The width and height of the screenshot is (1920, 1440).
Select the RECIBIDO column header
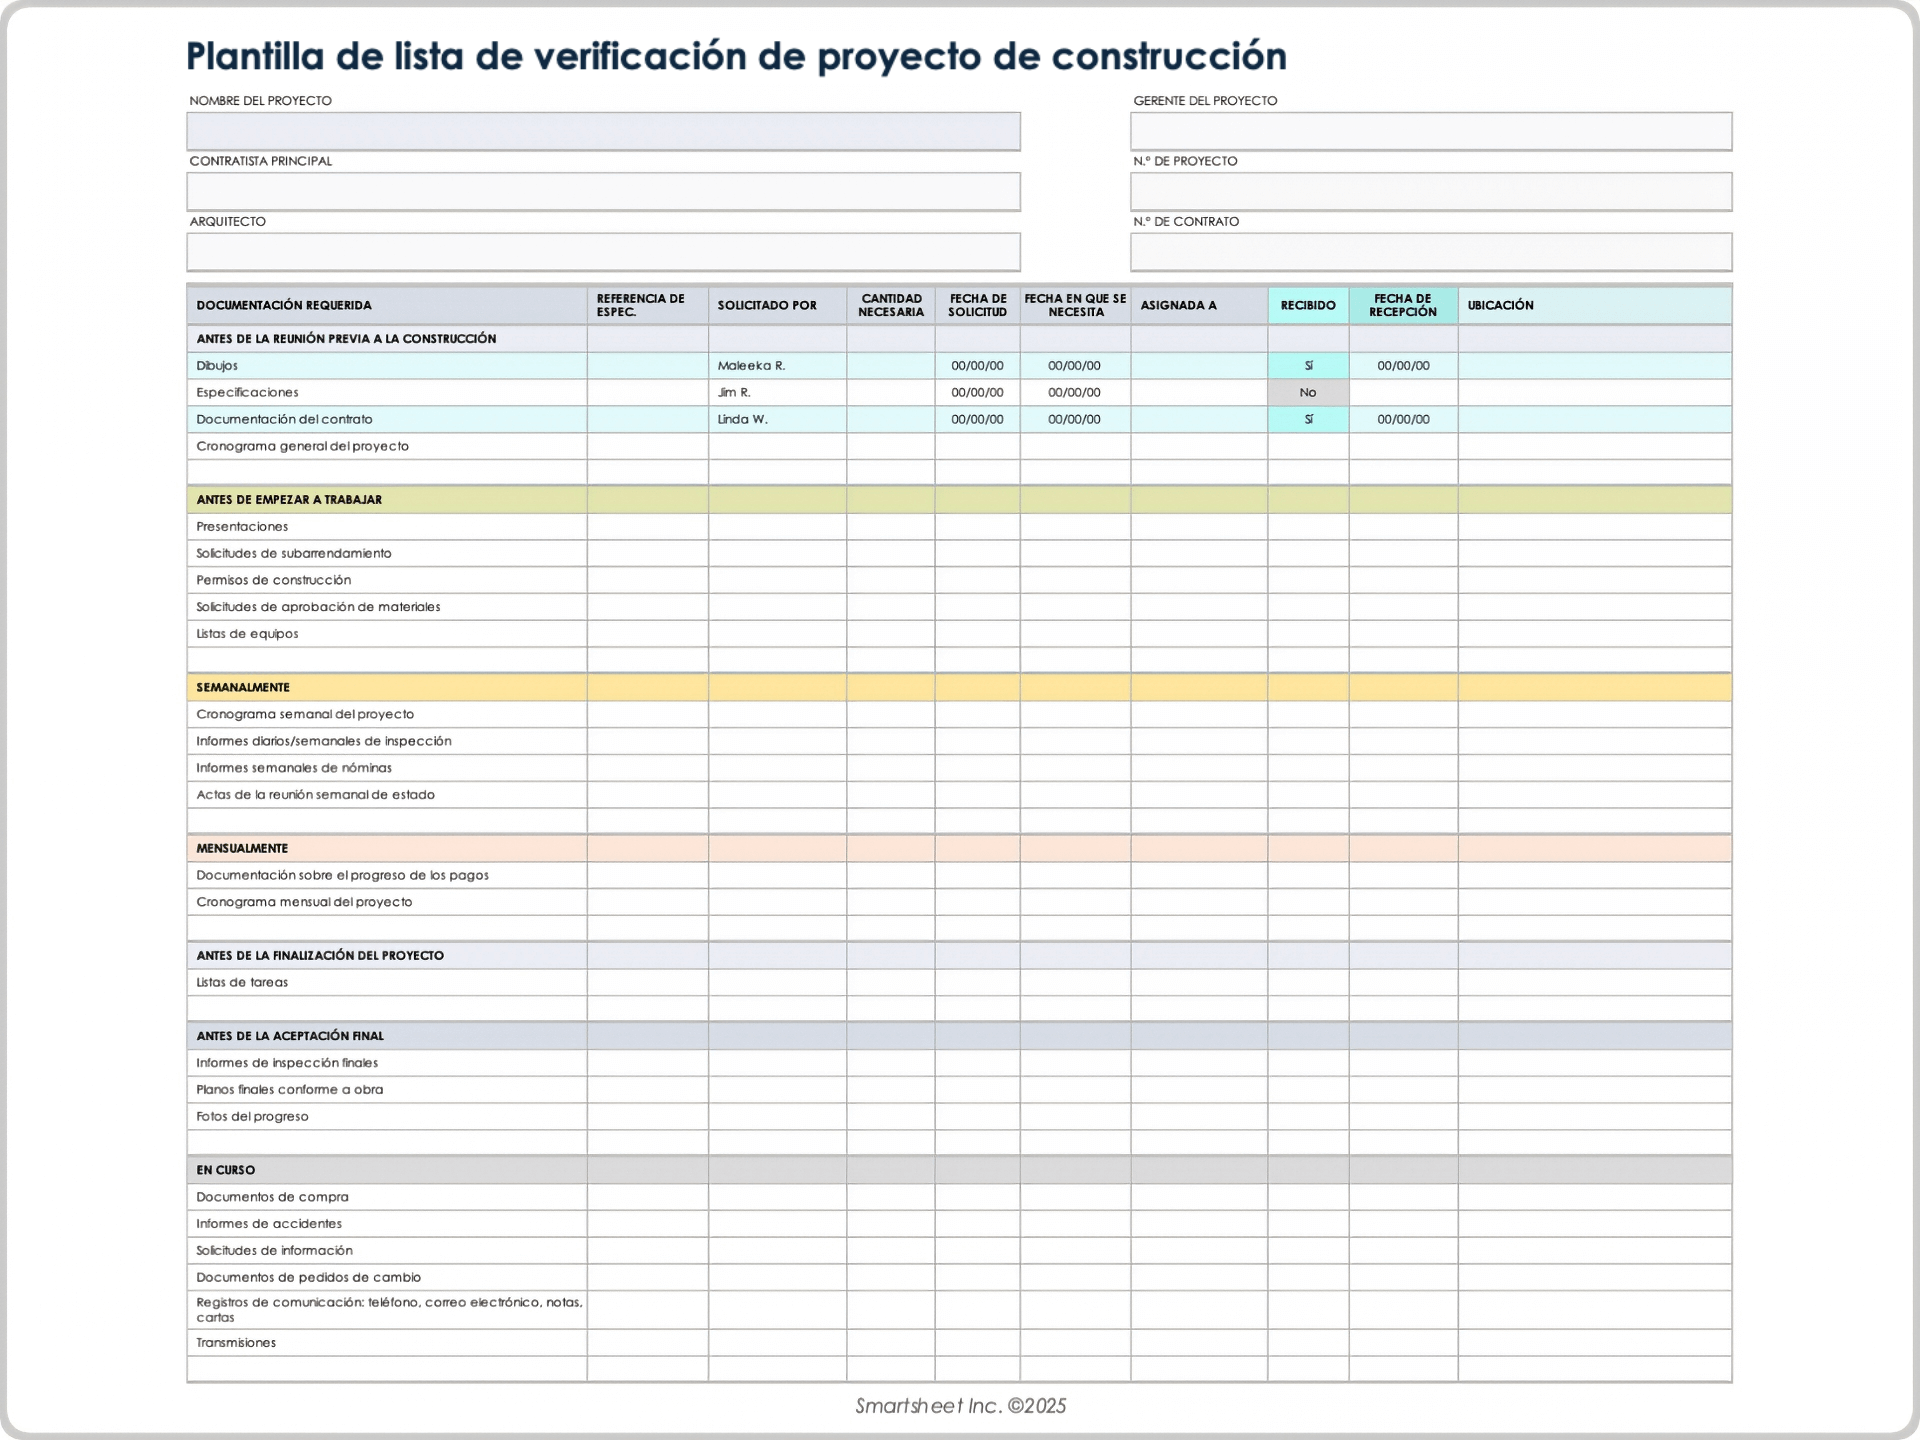click(x=1308, y=305)
